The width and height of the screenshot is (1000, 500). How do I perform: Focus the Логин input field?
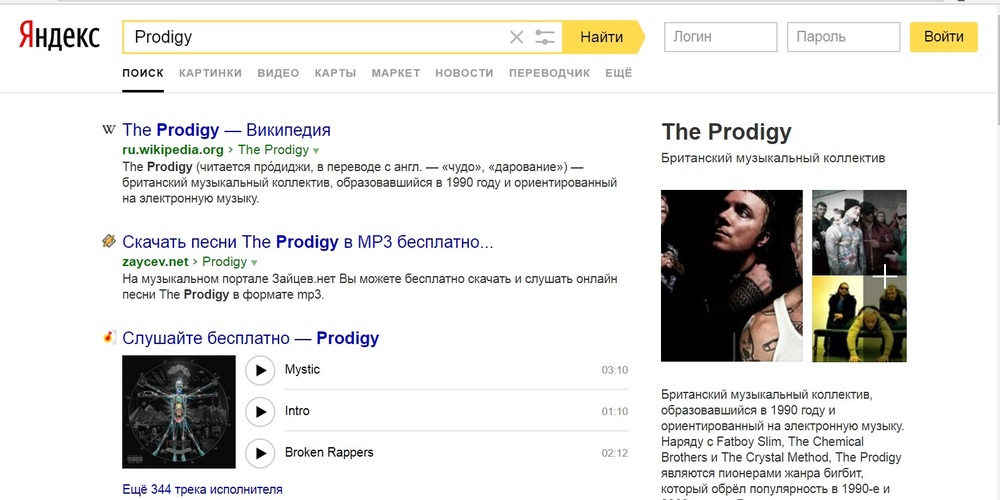720,38
